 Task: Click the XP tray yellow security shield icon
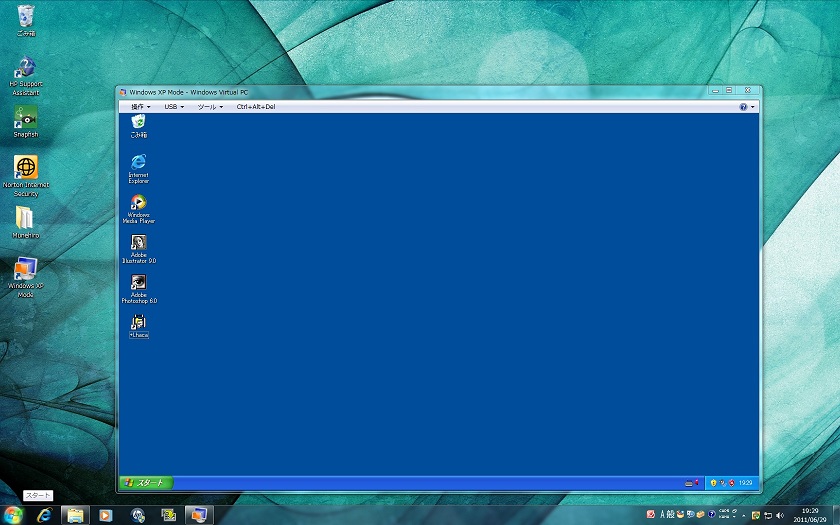pyautogui.click(x=714, y=483)
